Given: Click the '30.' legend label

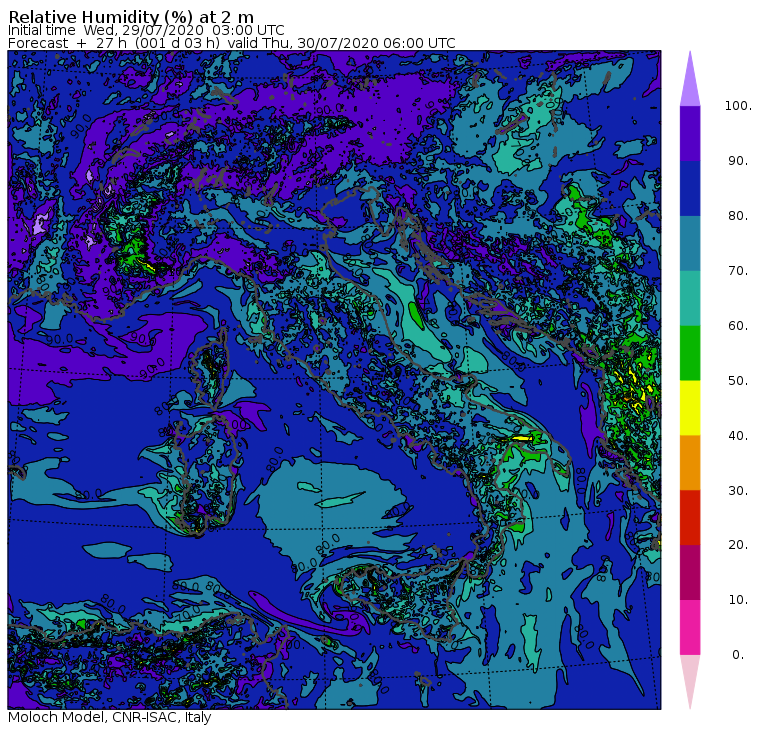Looking at the screenshot, I should click(x=738, y=491).
